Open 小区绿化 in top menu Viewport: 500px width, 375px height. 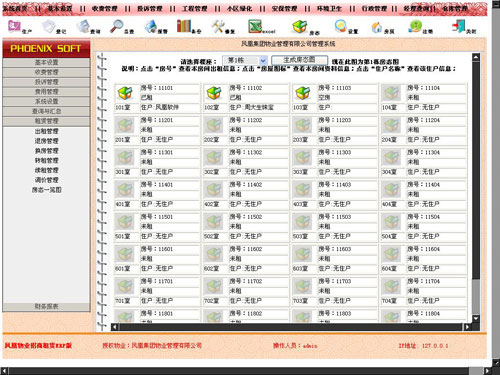(x=239, y=9)
